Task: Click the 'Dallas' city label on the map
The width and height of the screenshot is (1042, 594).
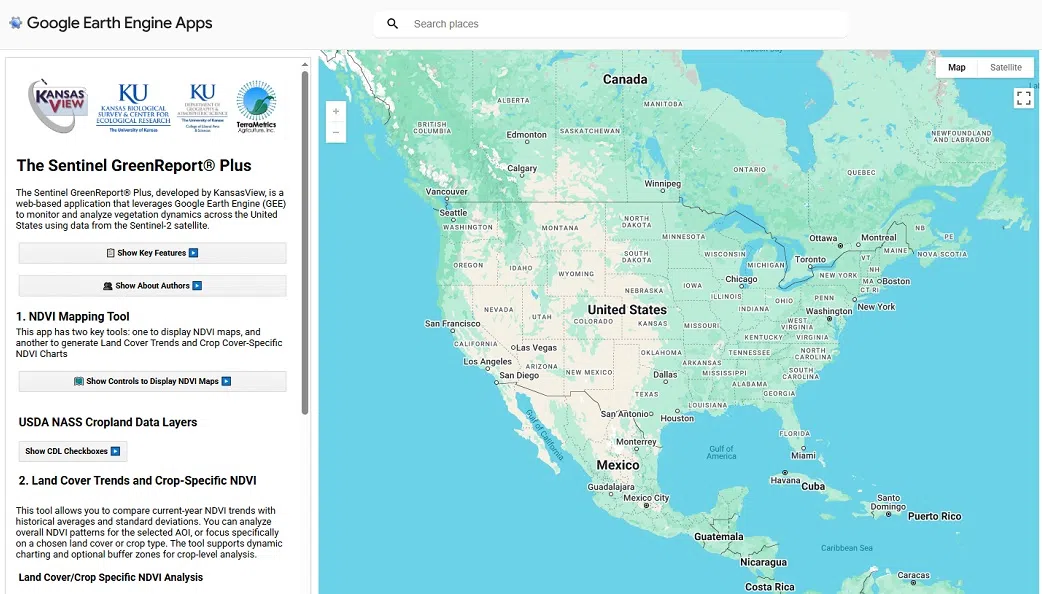Action: click(665, 375)
